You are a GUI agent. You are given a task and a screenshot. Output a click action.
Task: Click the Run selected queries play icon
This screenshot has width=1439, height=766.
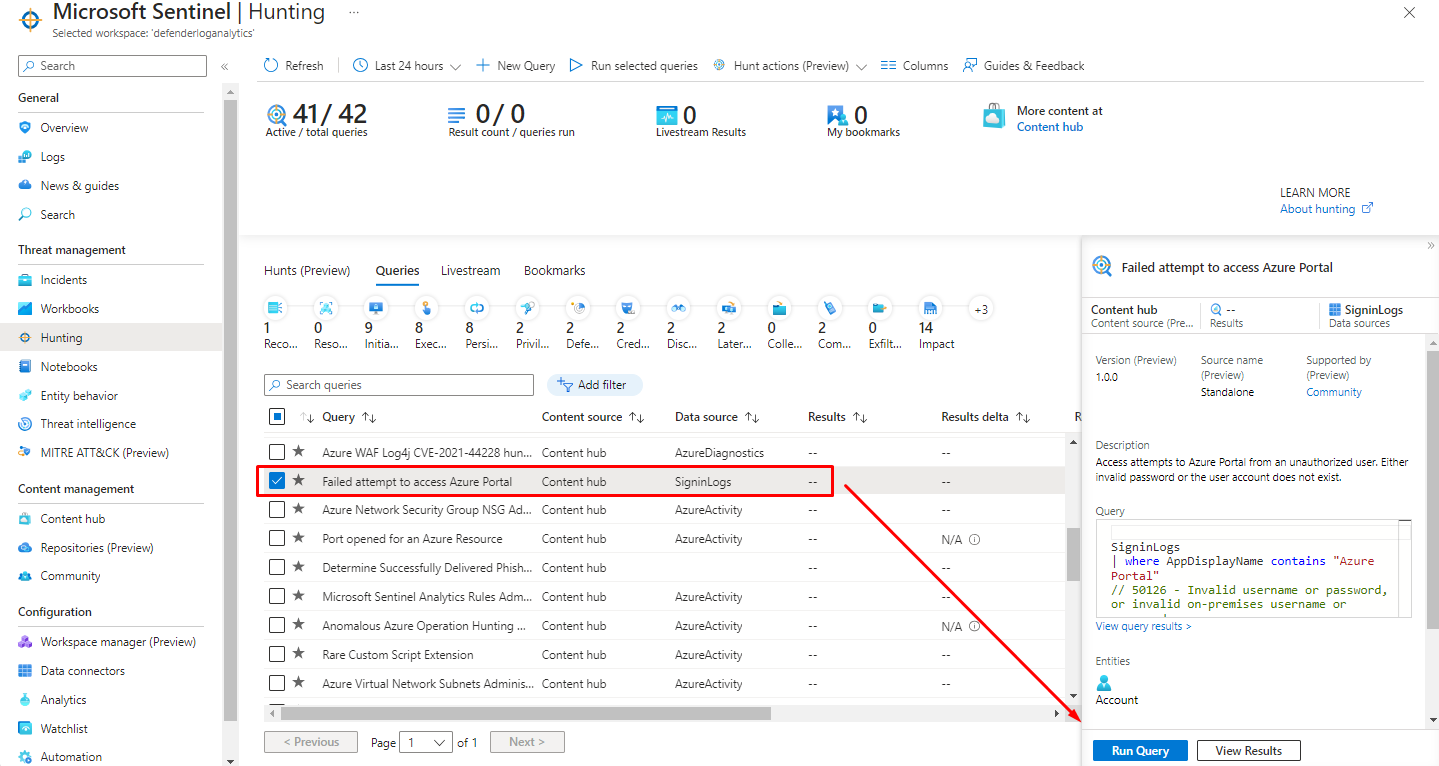[576, 66]
